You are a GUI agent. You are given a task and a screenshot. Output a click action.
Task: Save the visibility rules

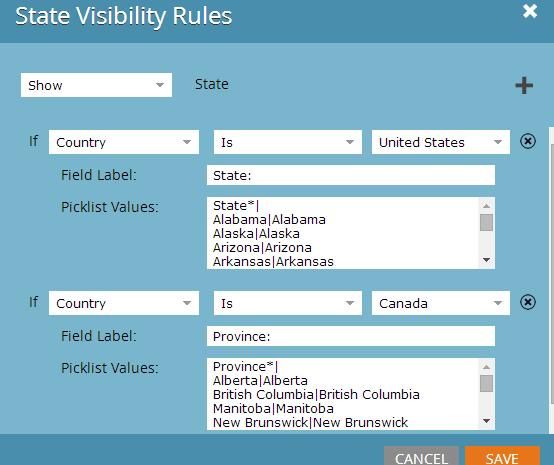pyautogui.click(x=502, y=457)
